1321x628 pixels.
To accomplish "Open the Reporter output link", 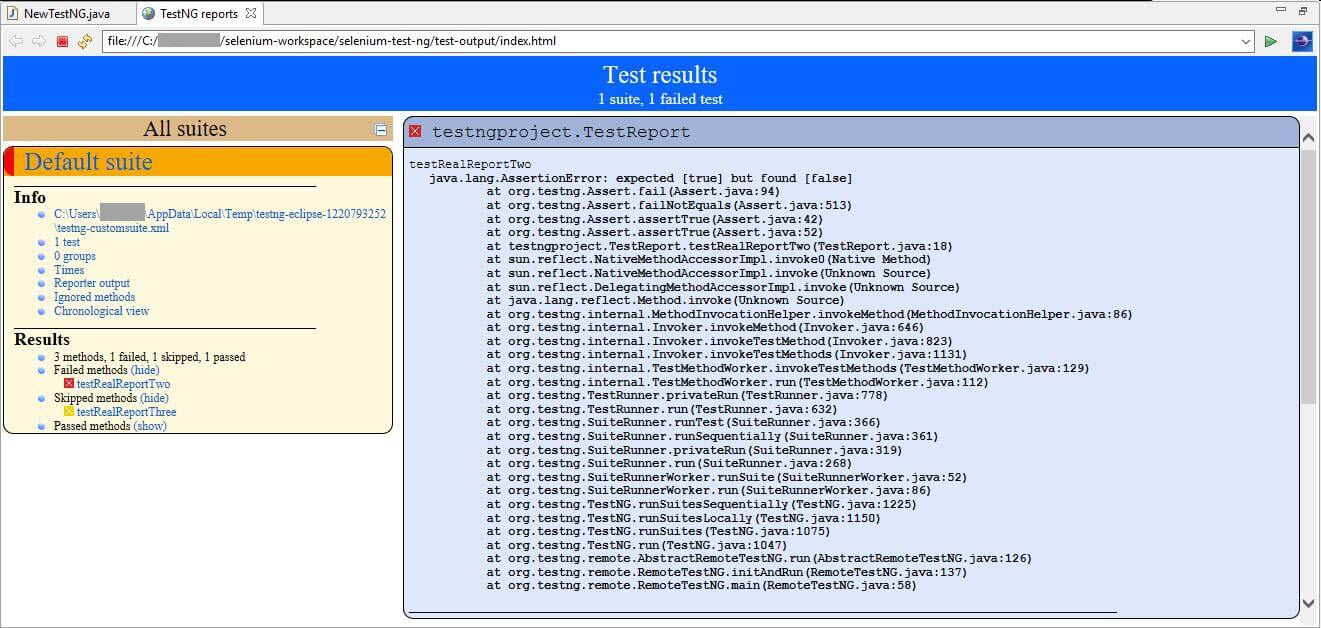I will 91,283.
